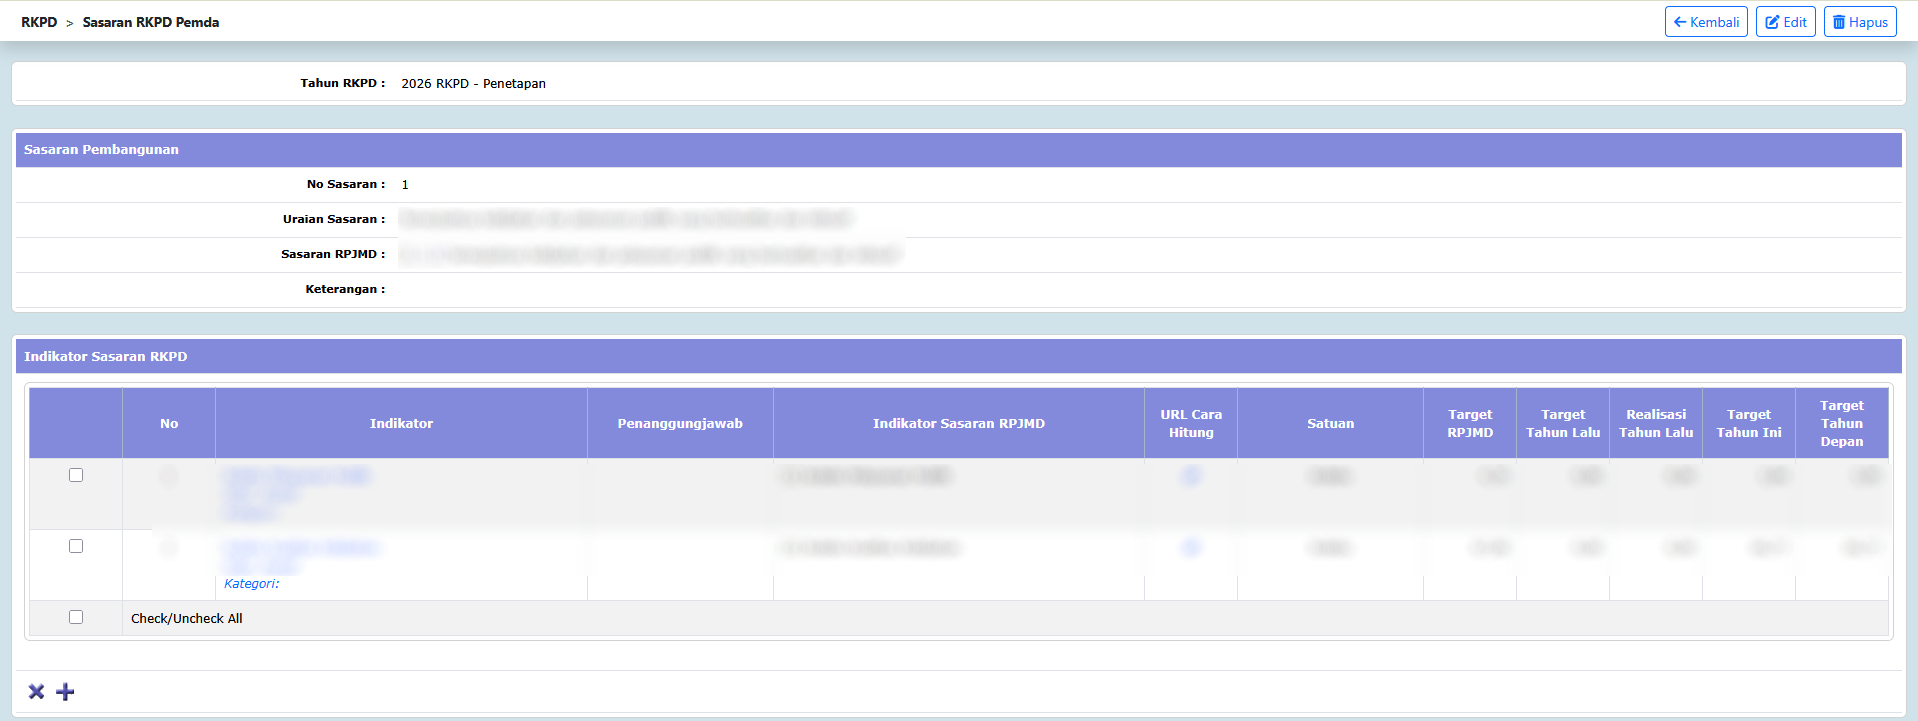Tick the second indicator row checkbox
This screenshot has height=721, width=1918.
point(76,546)
